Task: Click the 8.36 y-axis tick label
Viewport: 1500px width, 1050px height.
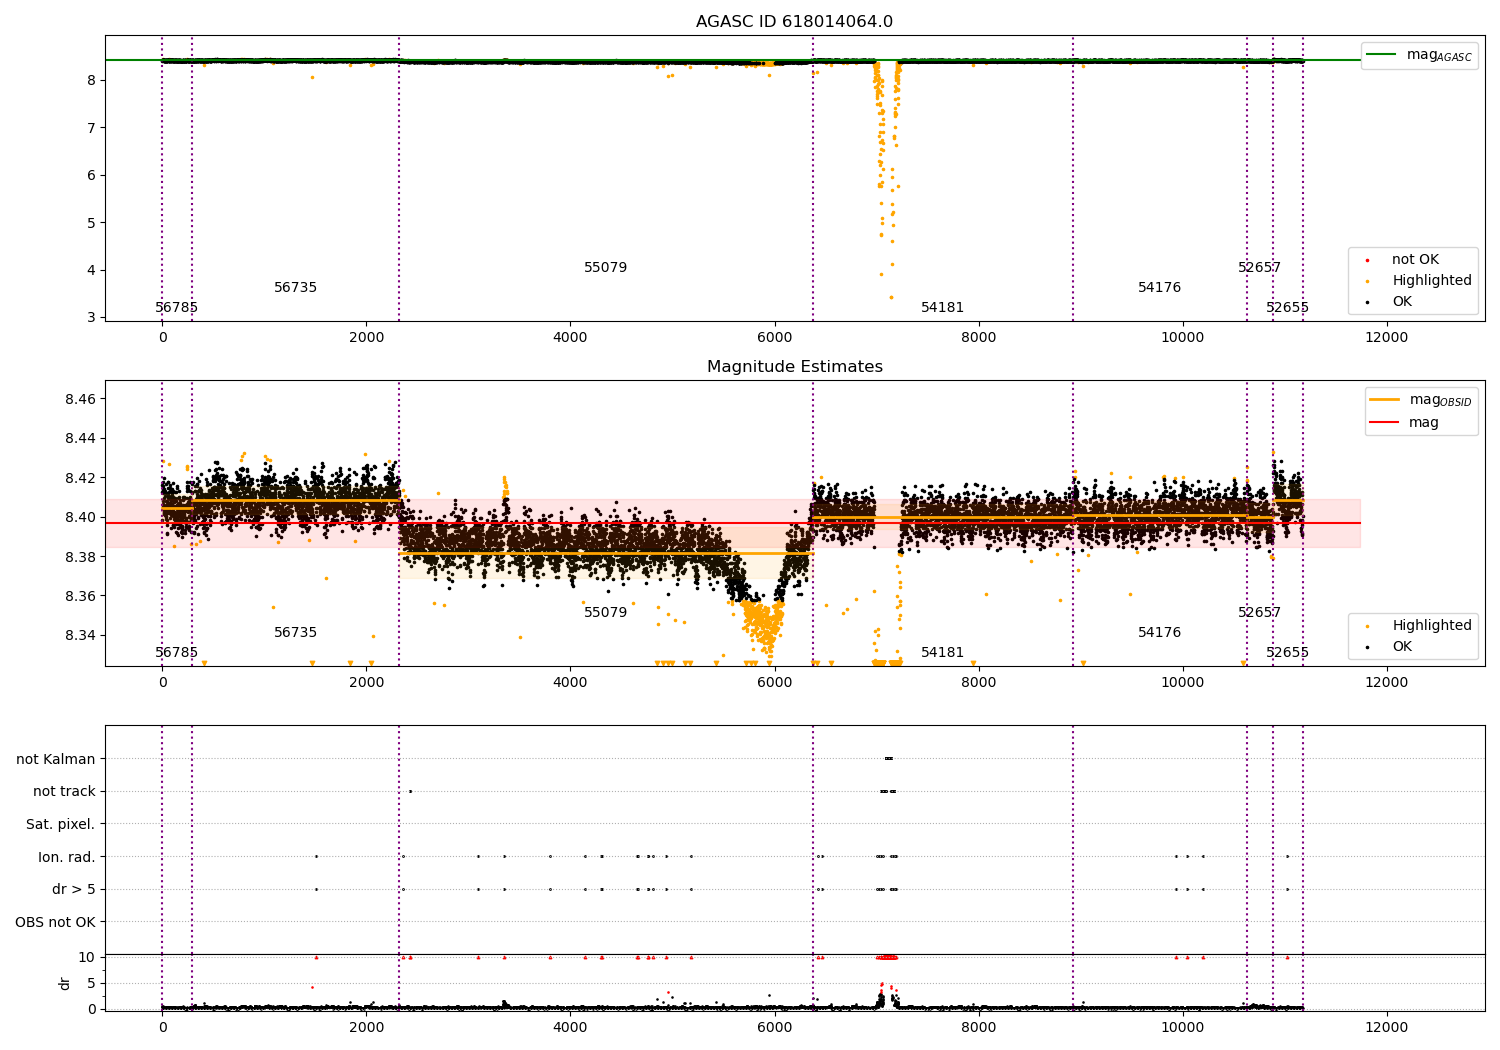Action: pos(80,597)
